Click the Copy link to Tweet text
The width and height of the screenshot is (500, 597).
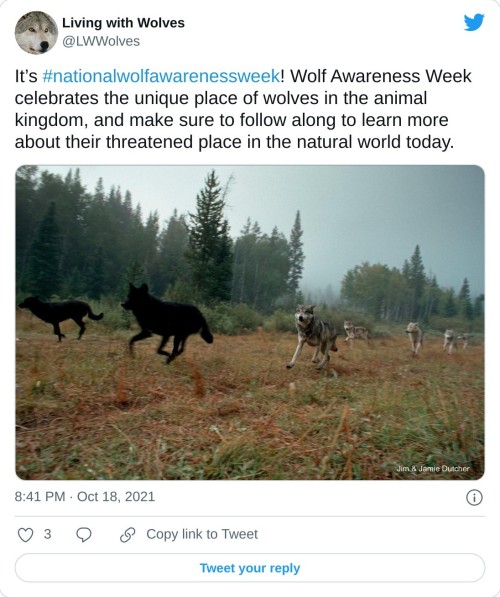pyautogui.click(x=202, y=534)
